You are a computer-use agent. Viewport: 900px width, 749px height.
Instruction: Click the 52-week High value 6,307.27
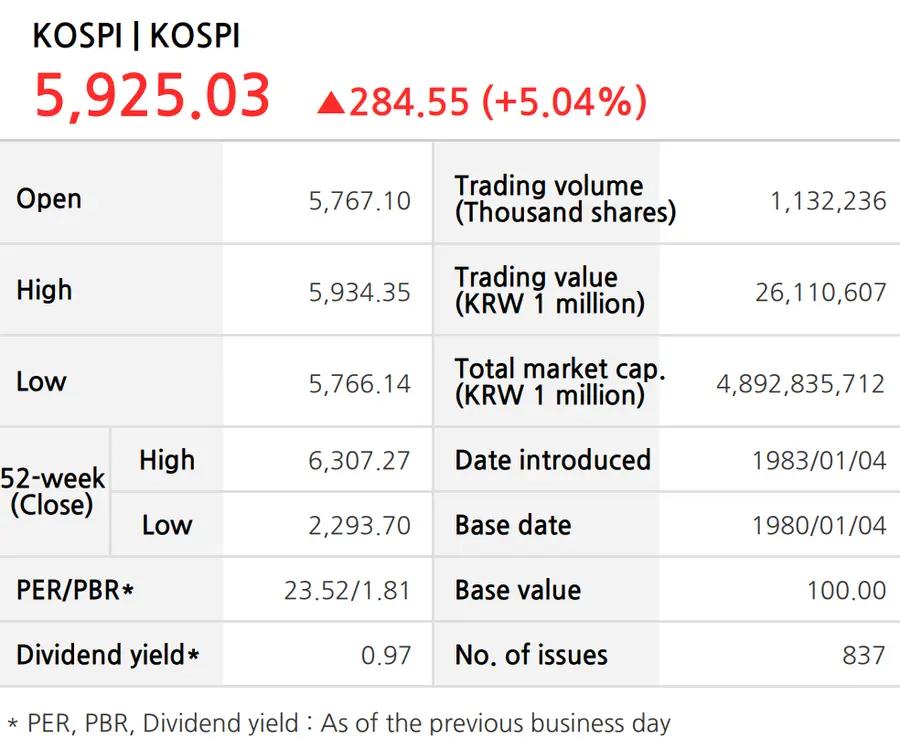click(359, 461)
